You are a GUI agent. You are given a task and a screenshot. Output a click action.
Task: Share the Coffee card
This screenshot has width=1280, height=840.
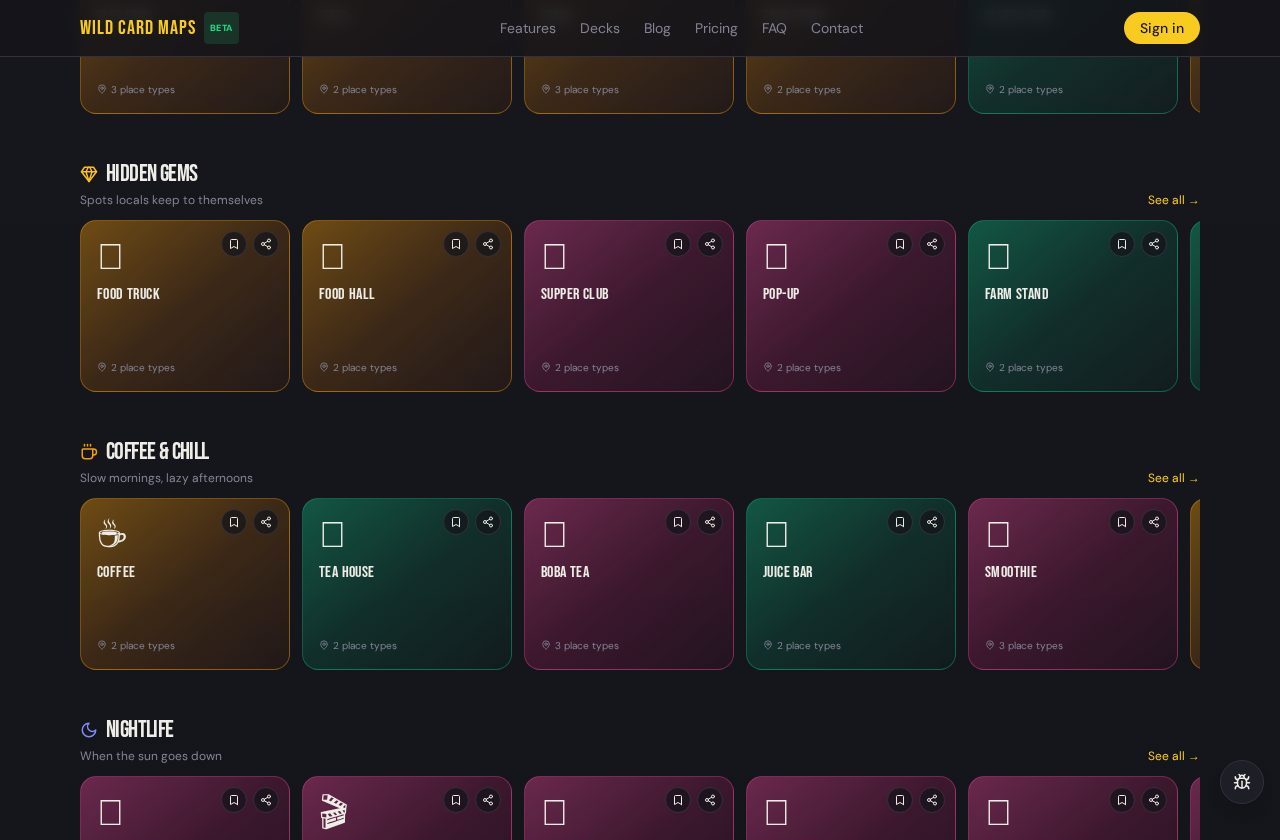tap(266, 522)
